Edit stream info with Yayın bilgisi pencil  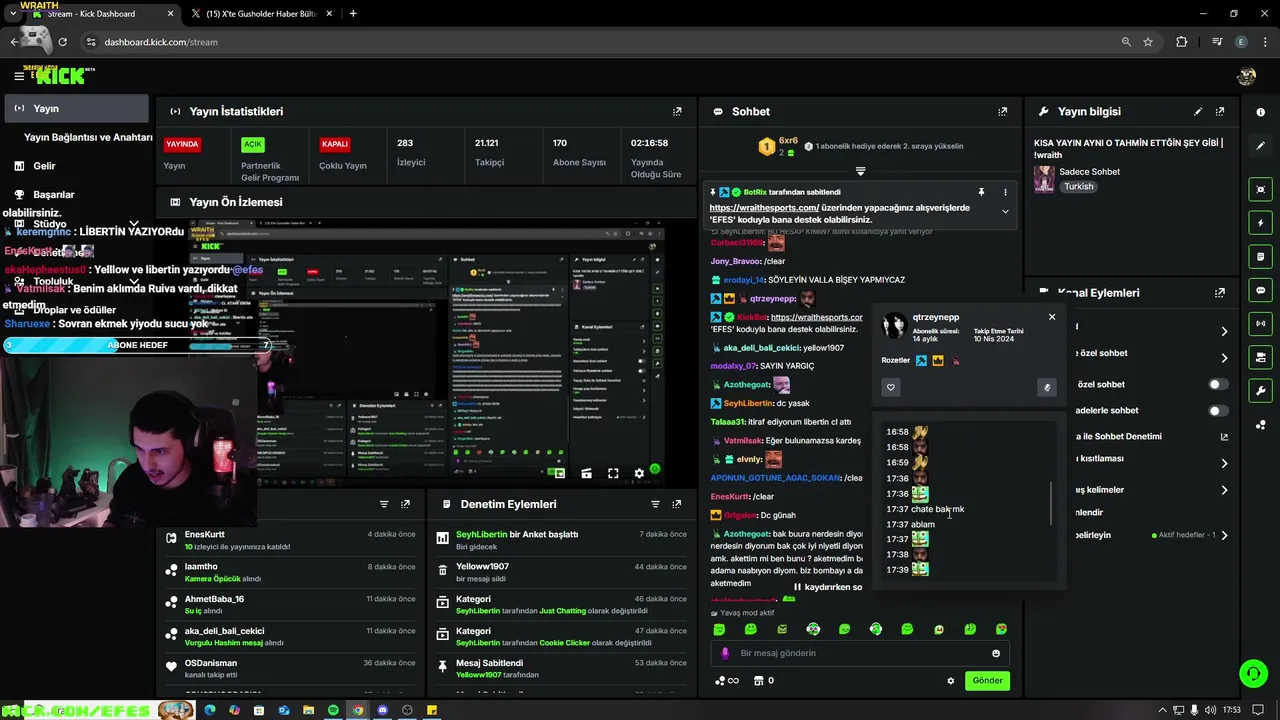click(x=1198, y=112)
